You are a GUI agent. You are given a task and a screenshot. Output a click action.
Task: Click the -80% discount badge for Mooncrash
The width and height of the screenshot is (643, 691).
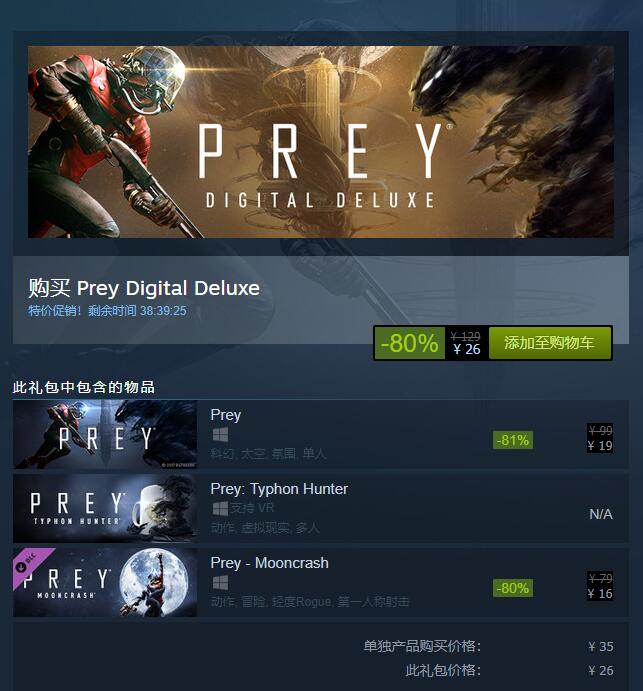click(513, 588)
